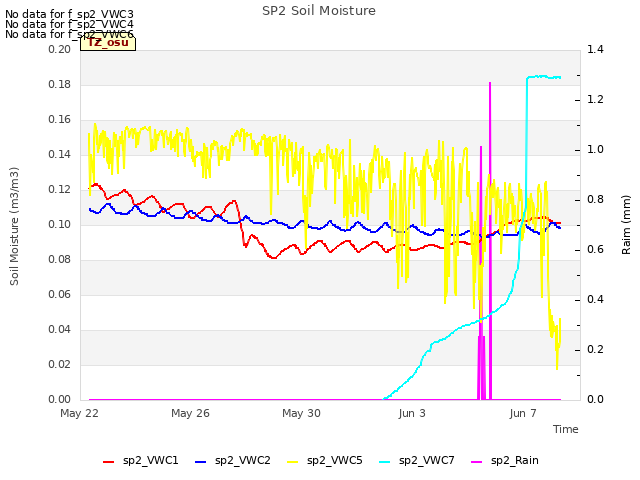Click the blue sp2_VWC2 legend swatch
This screenshot has height=480, width=640.
coord(200,462)
